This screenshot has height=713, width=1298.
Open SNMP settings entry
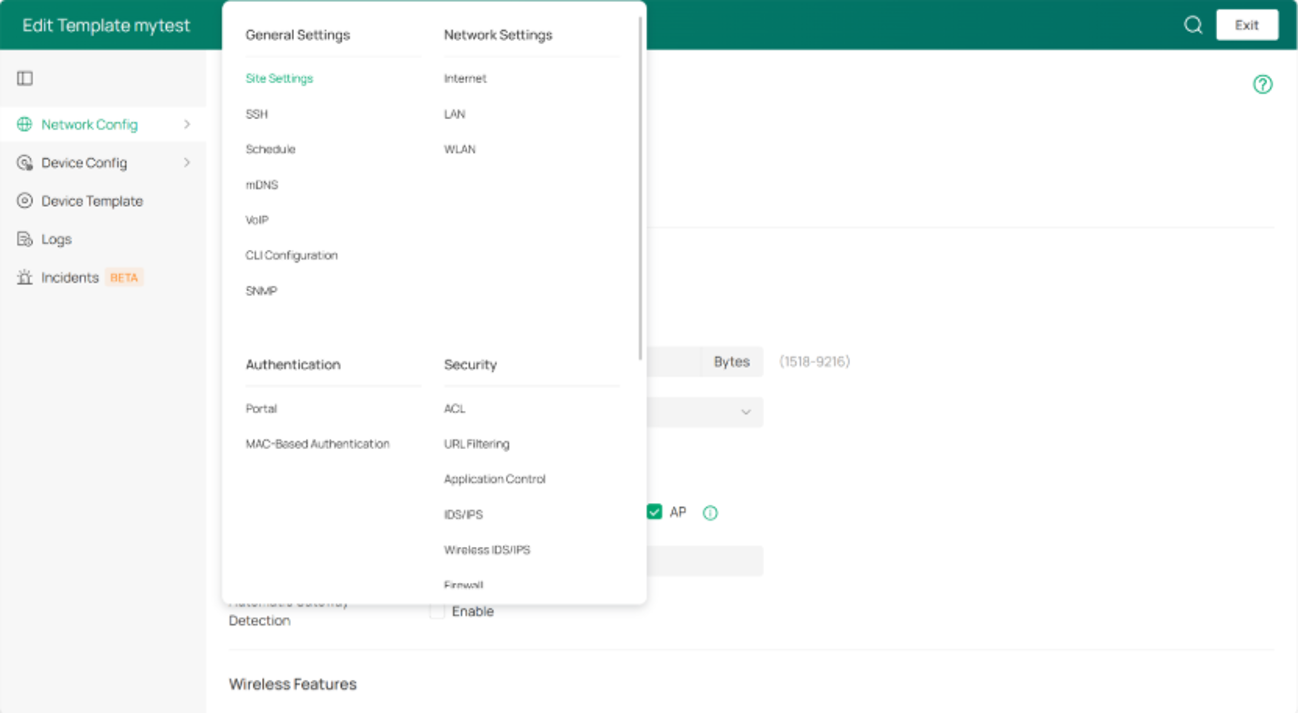(261, 291)
